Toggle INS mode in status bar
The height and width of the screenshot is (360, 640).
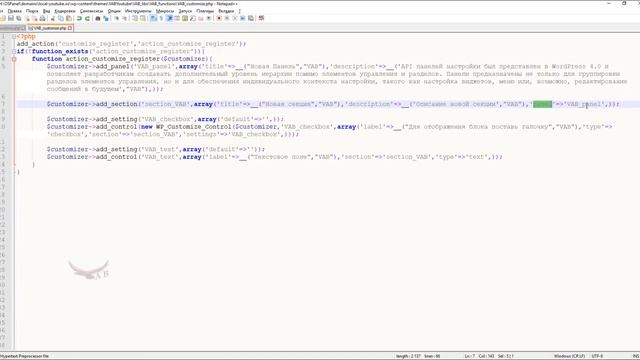coord(636,356)
